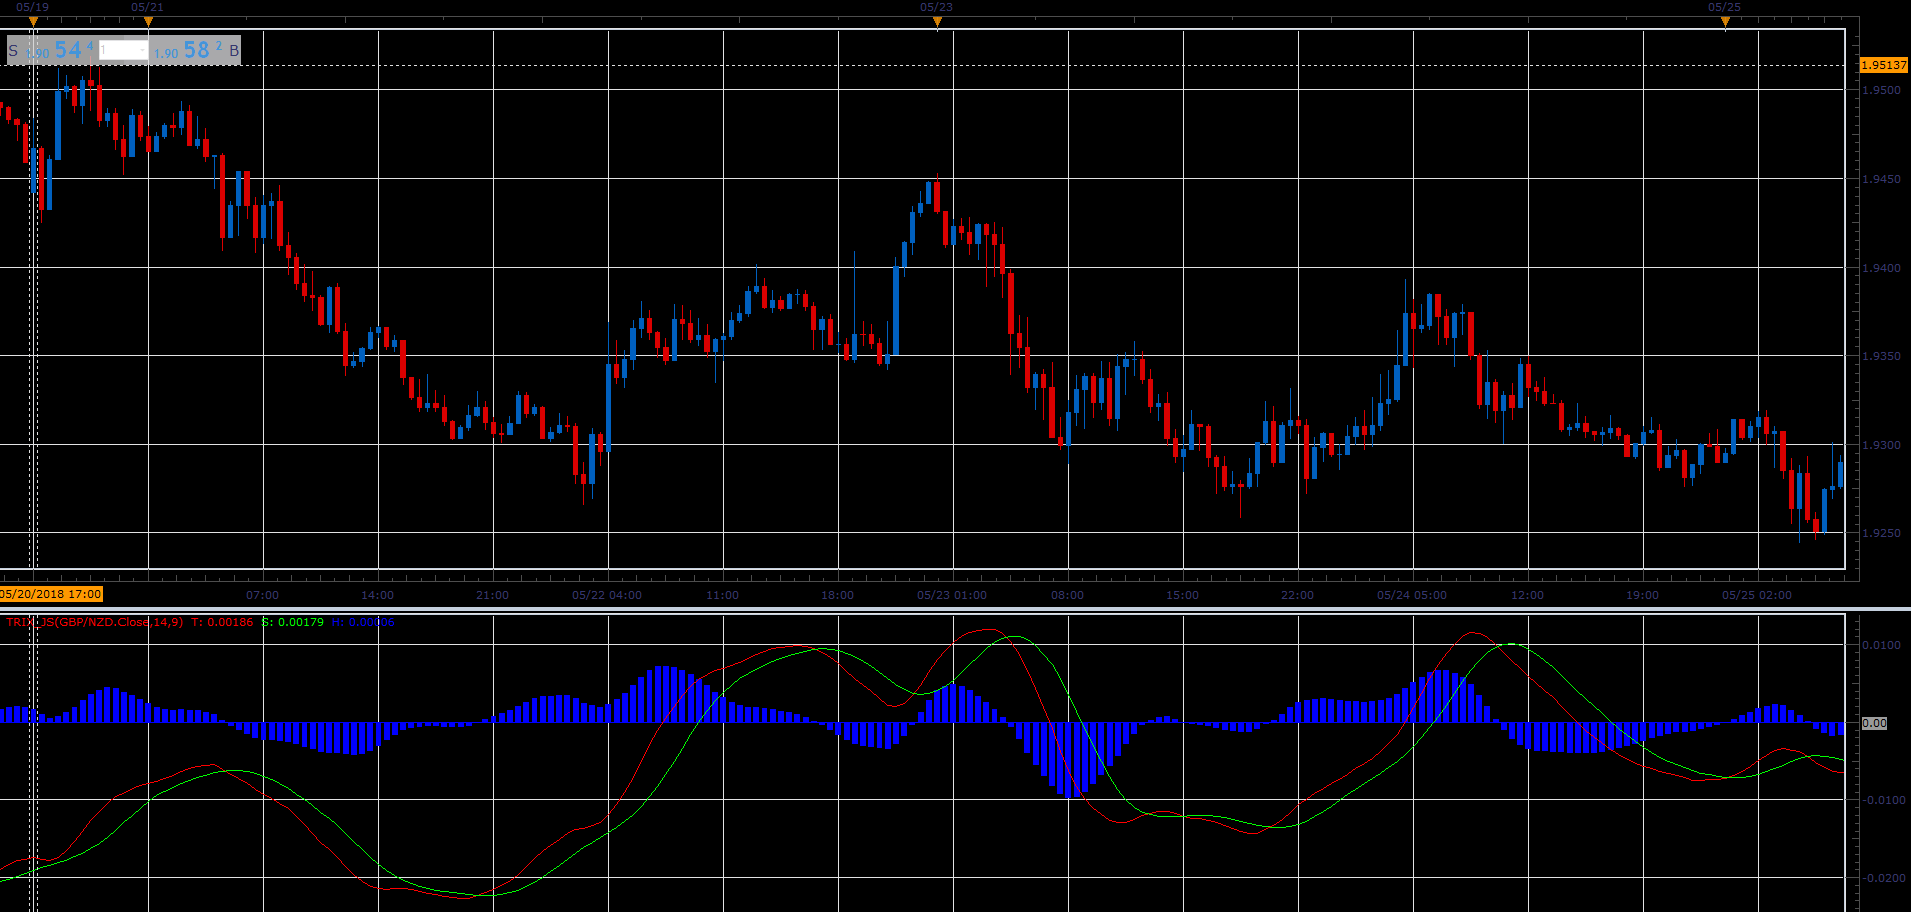
Task: Click the -0.0100 indicator axis label
Action: tap(1883, 800)
